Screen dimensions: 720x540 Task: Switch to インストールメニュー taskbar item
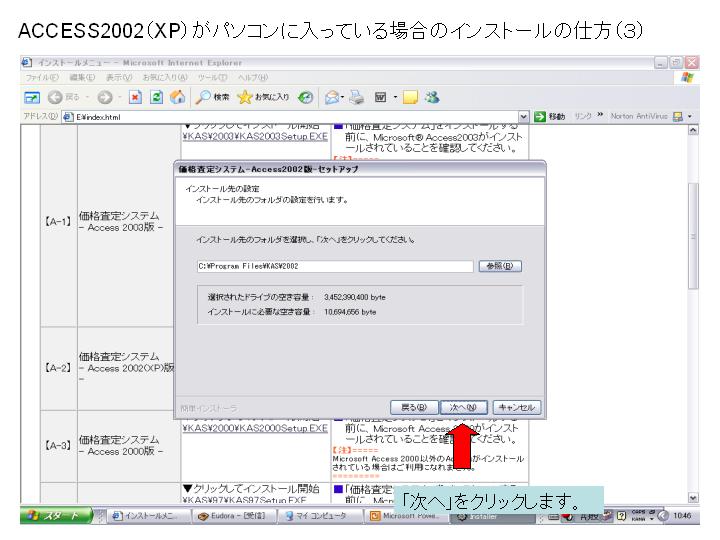coord(150,516)
